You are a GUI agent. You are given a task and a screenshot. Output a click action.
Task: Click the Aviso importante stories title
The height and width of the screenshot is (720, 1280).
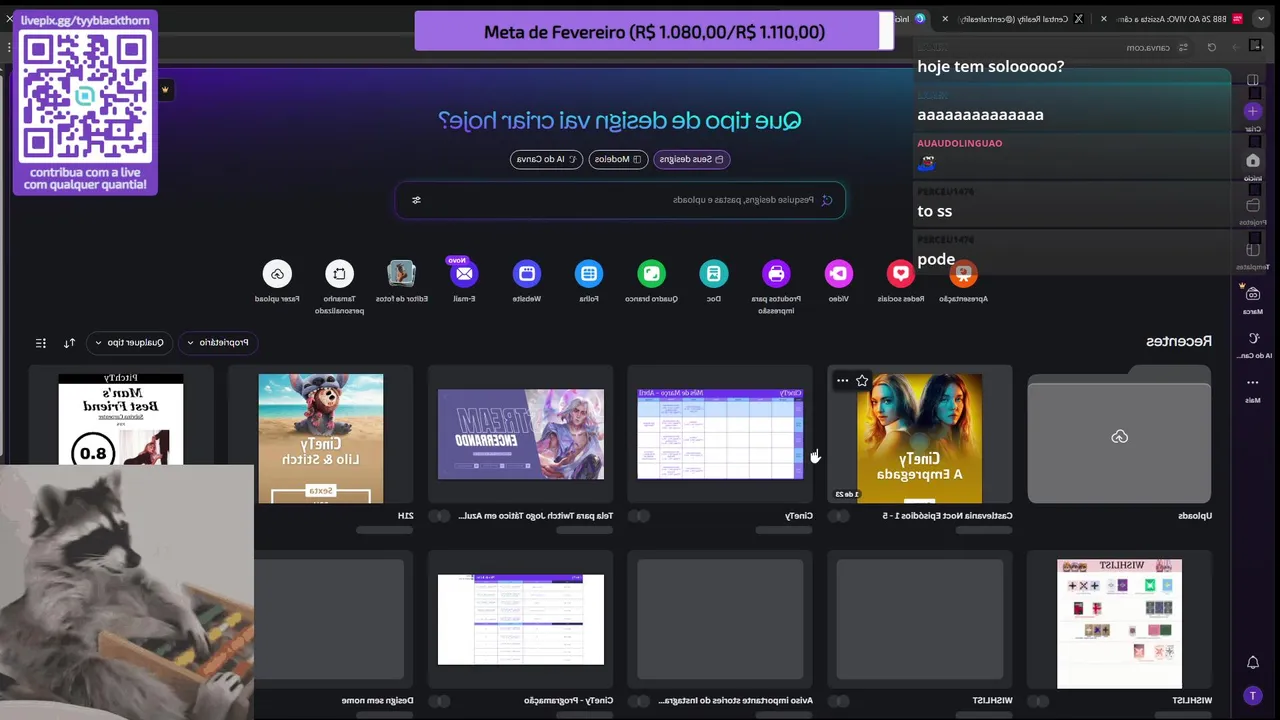point(735,700)
